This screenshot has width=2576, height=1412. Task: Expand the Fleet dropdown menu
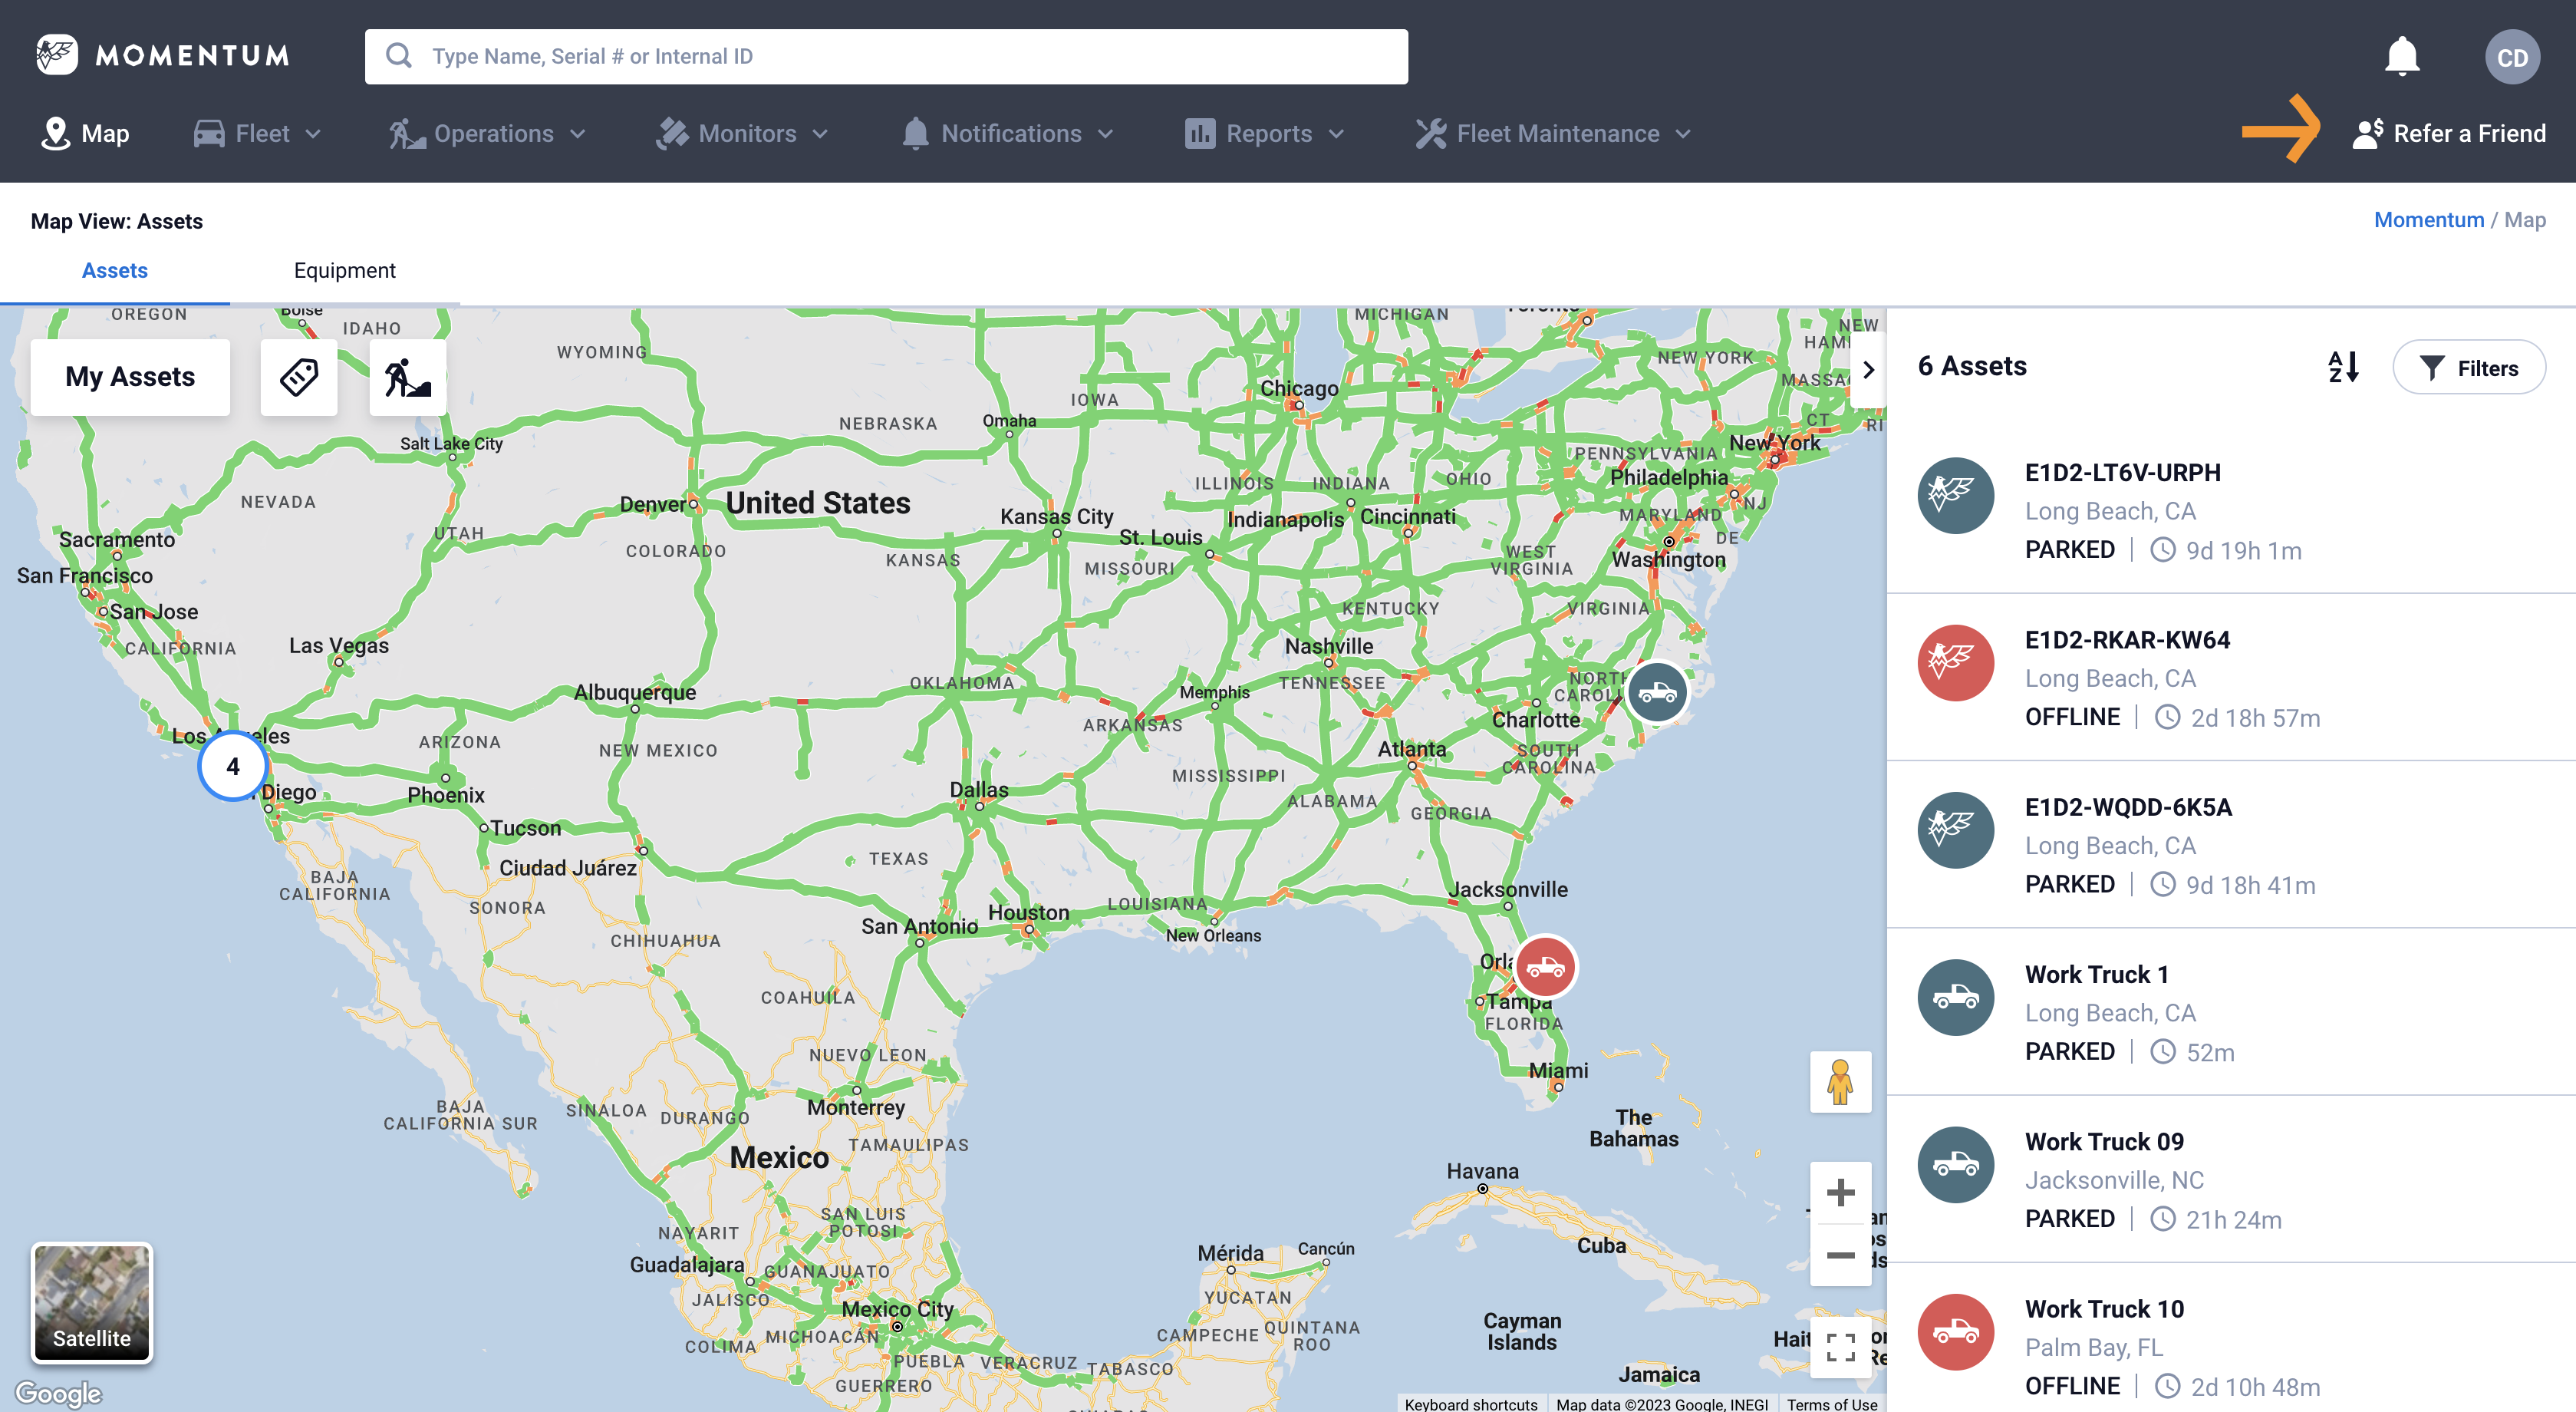[258, 134]
